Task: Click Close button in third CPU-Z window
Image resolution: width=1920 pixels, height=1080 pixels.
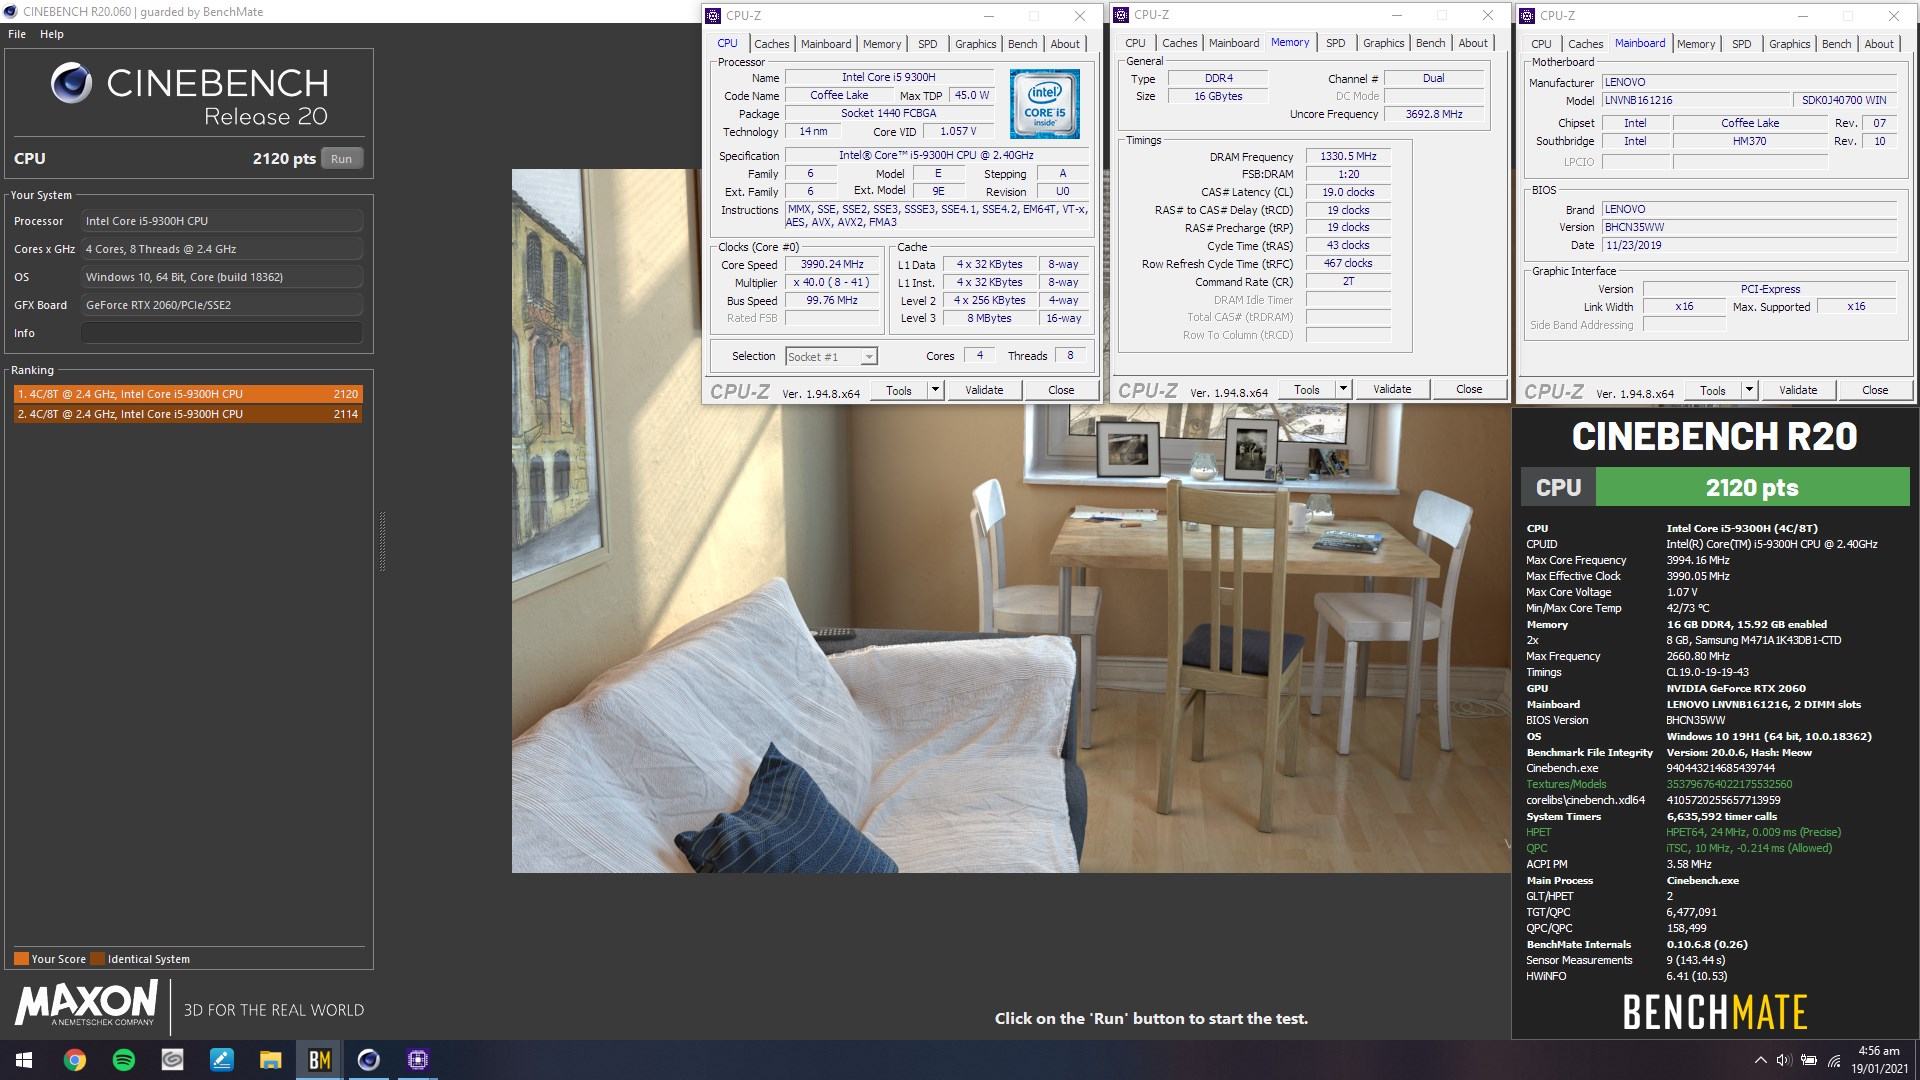Action: click(1875, 391)
